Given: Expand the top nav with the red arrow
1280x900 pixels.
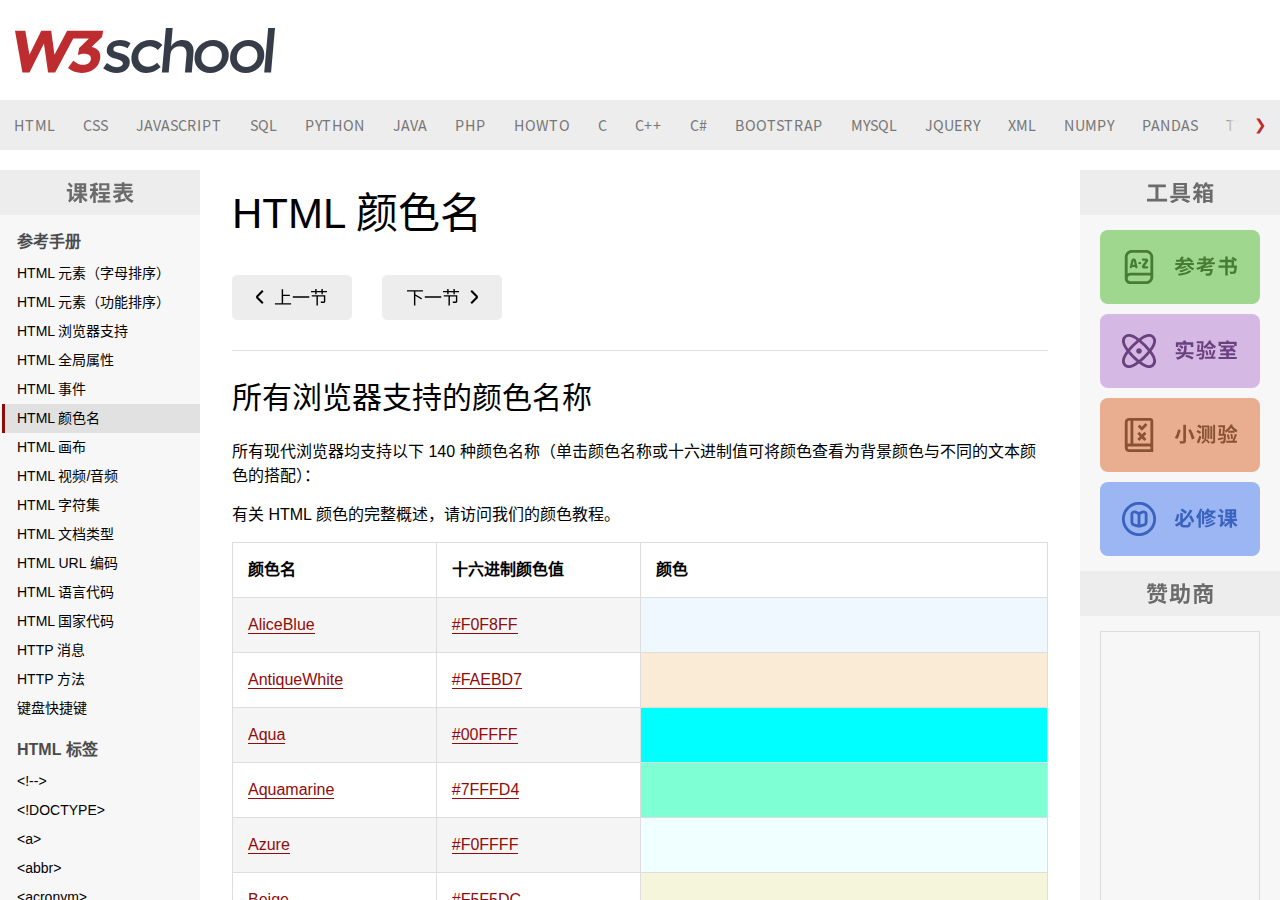Looking at the screenshot, I should (1260, 125).
